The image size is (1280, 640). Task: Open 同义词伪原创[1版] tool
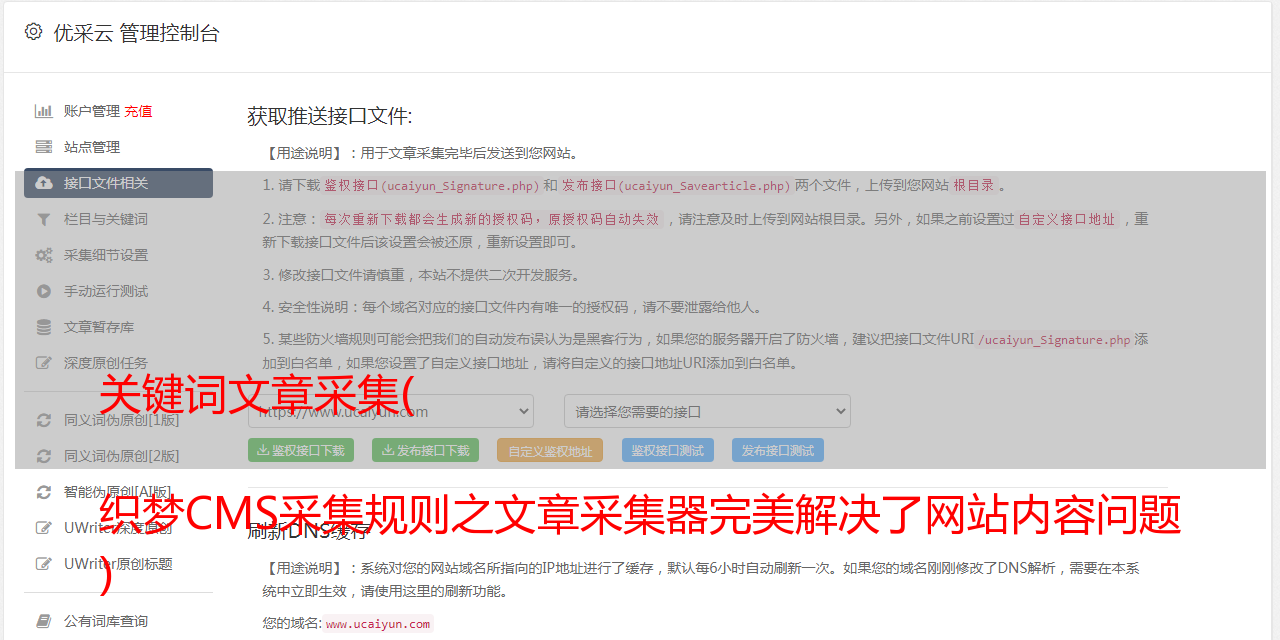tap(122, 420)
